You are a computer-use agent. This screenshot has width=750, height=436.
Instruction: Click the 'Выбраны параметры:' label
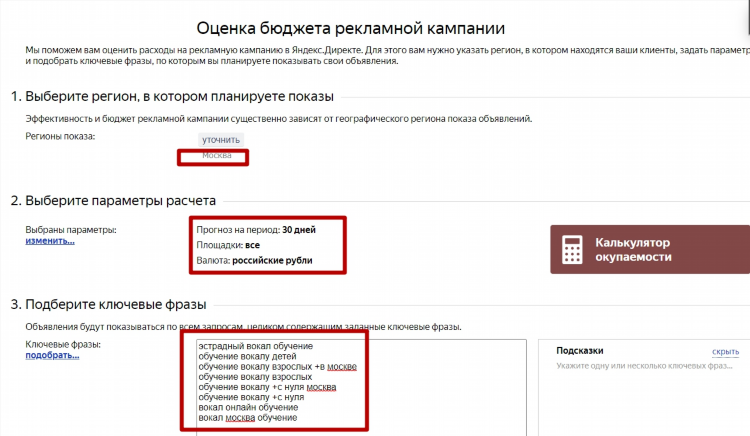click(x=71, y=230)
